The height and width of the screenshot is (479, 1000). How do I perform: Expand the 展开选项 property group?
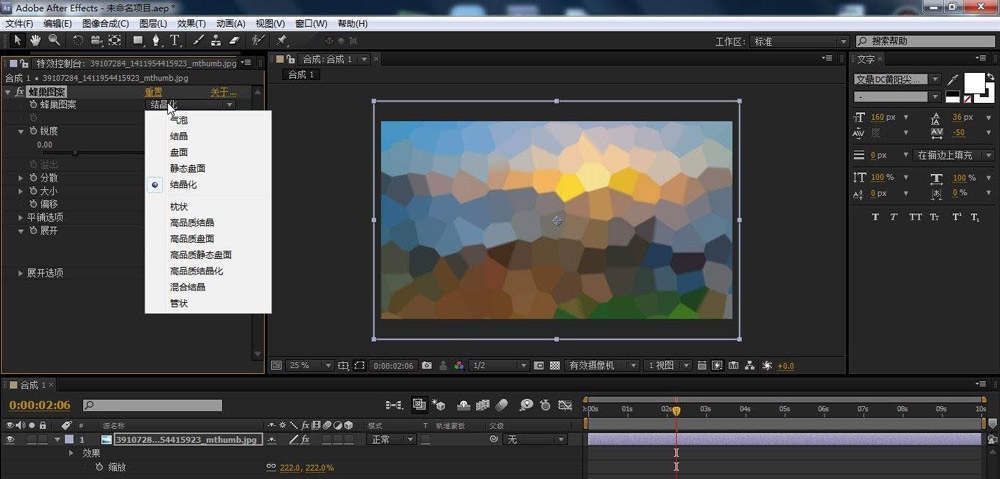tap(21, 273)
